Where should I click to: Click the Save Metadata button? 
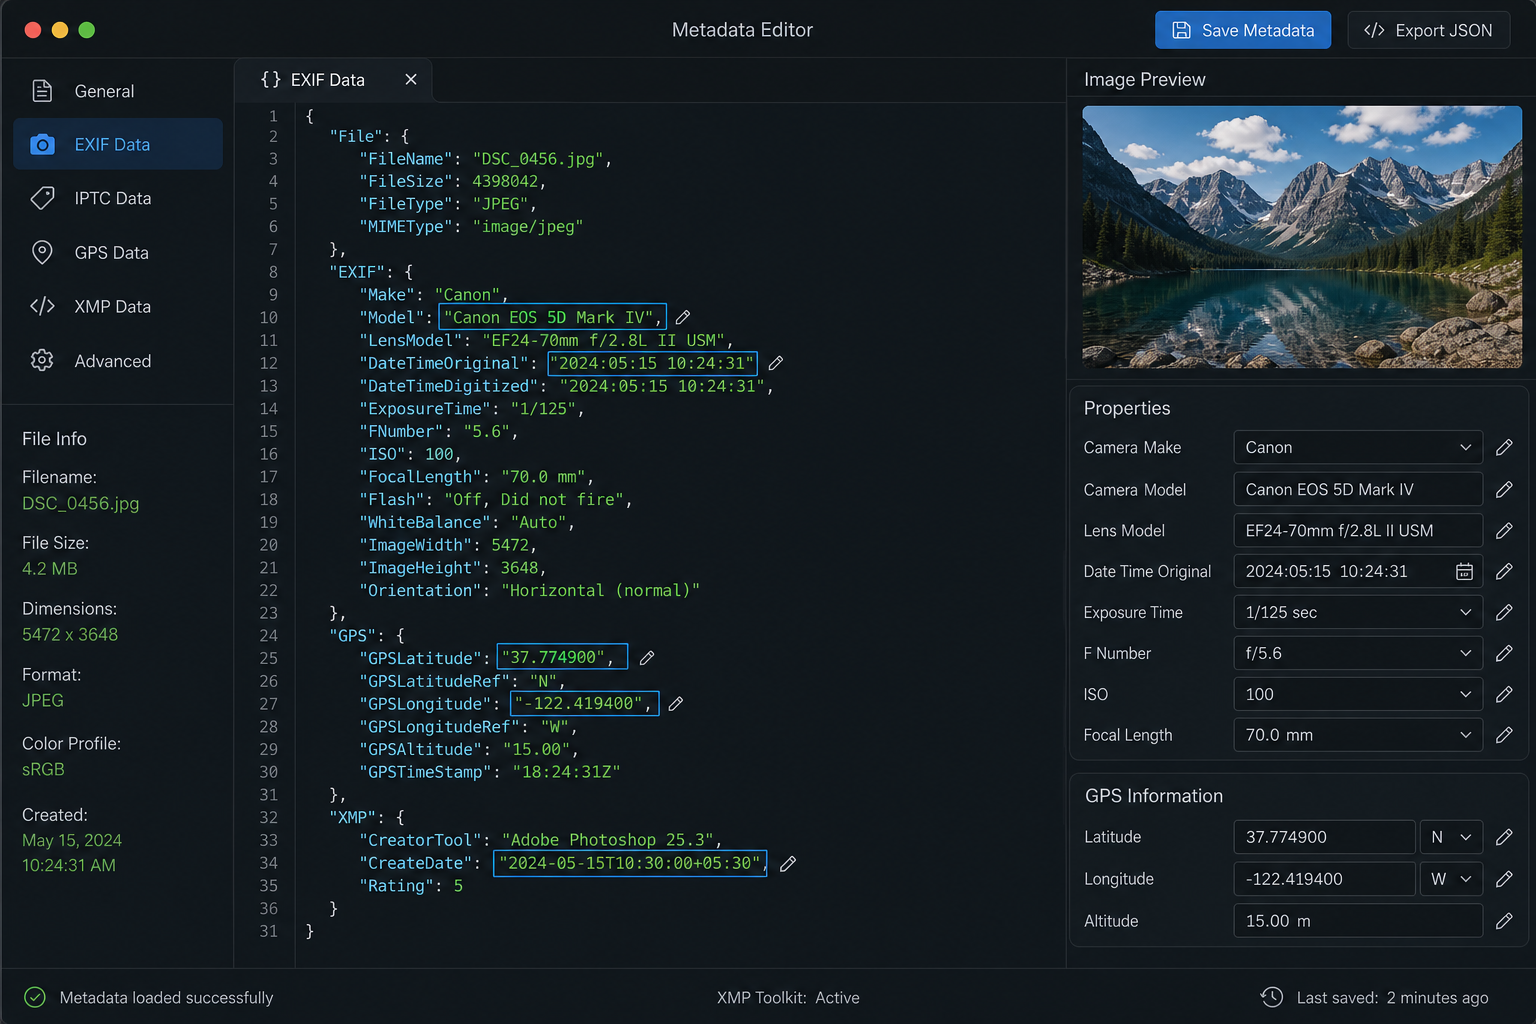(1243, 30)
